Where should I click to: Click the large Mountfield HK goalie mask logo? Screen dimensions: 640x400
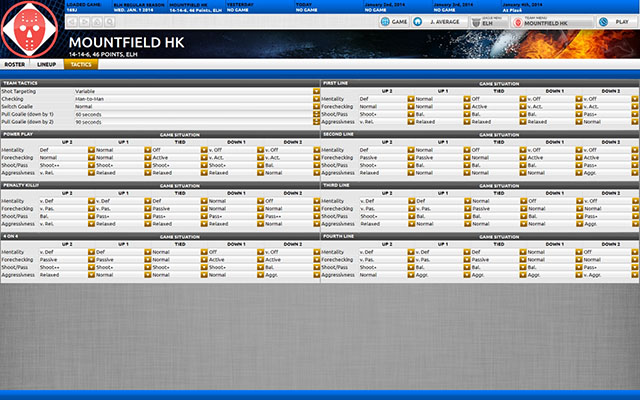point(30,29)
